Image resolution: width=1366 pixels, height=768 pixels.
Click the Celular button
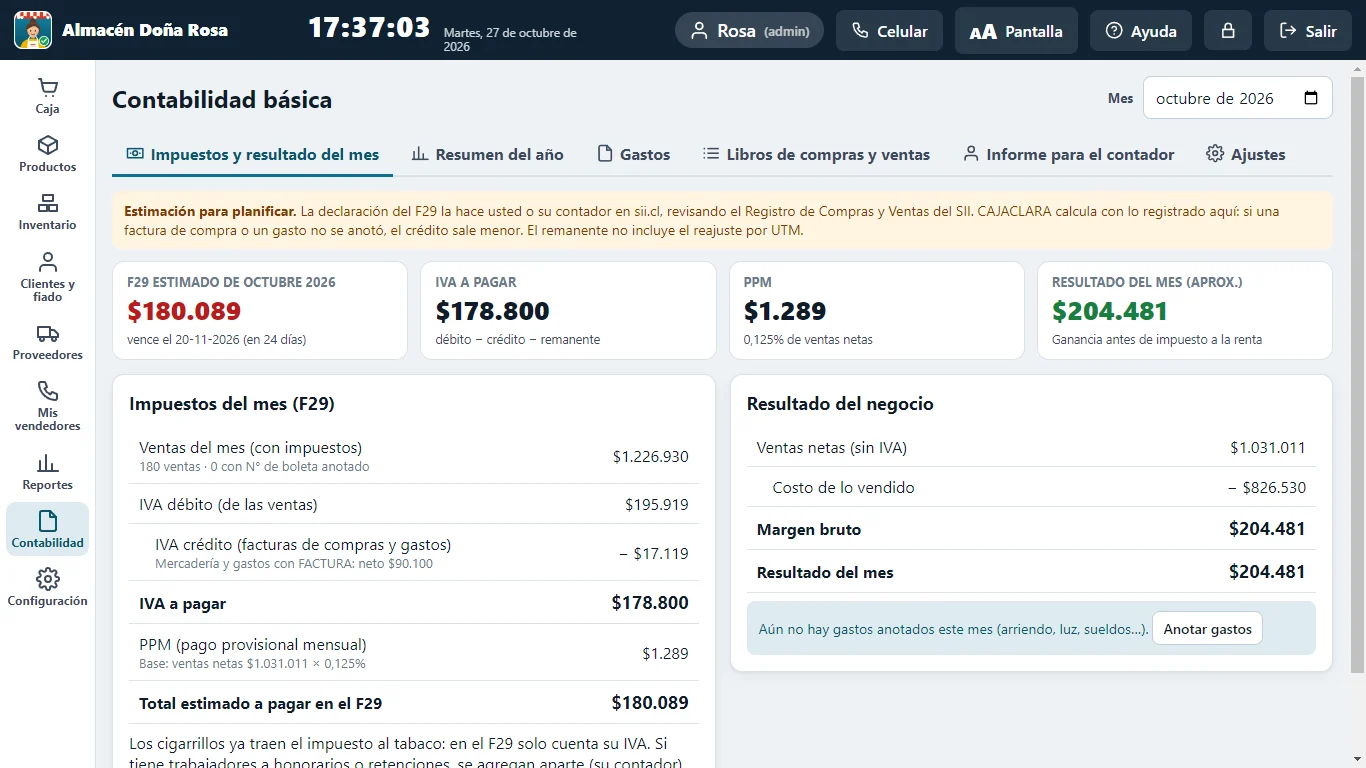click(x=889, y=31)
